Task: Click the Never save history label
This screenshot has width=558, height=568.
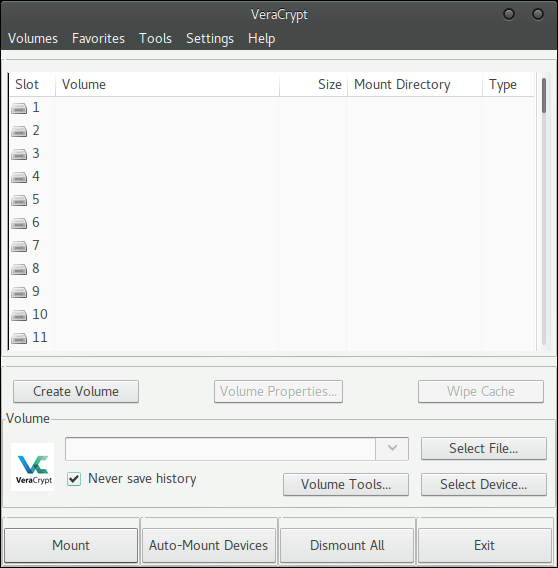Action: tap(142, 479)
